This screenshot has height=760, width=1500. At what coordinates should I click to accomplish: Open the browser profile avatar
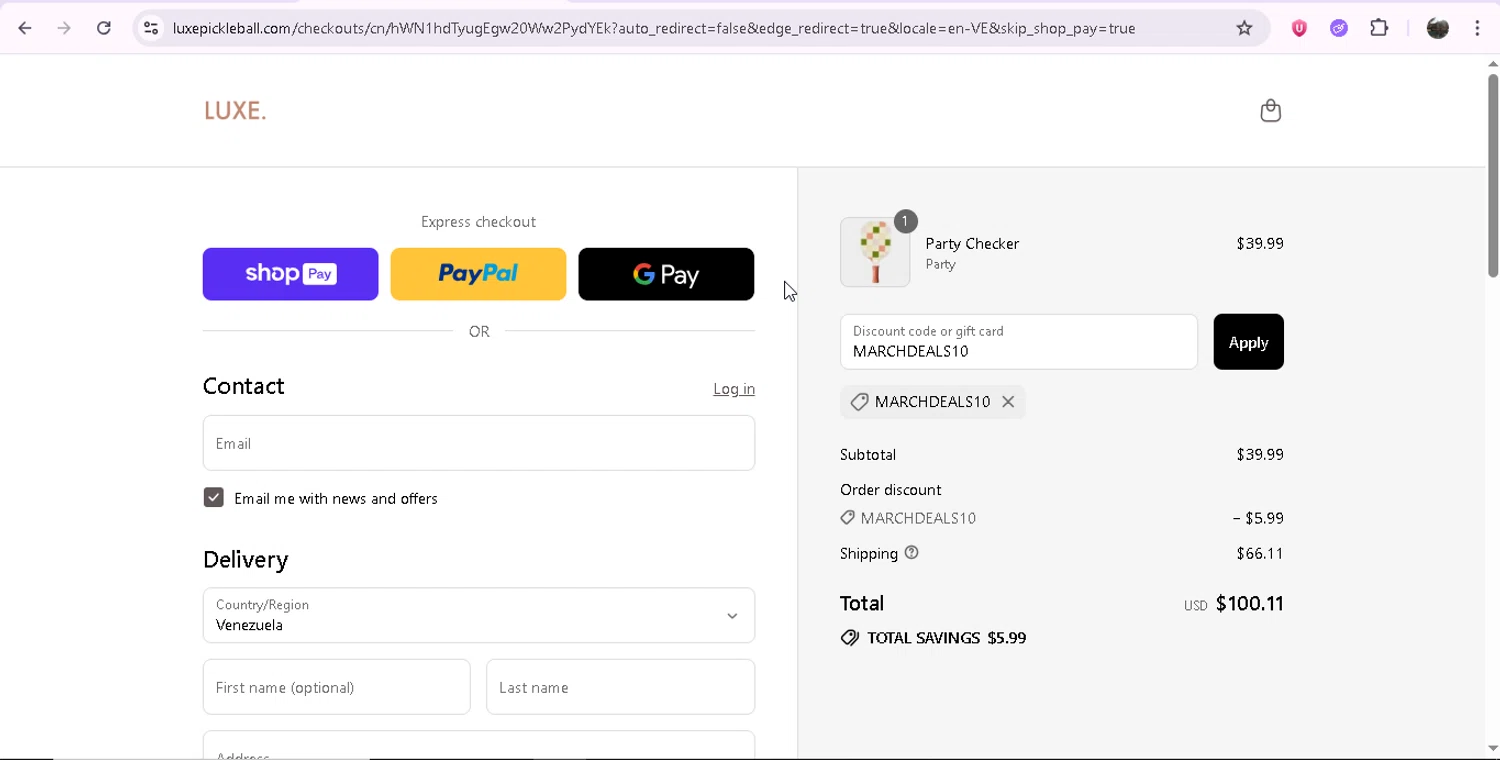1438,28
